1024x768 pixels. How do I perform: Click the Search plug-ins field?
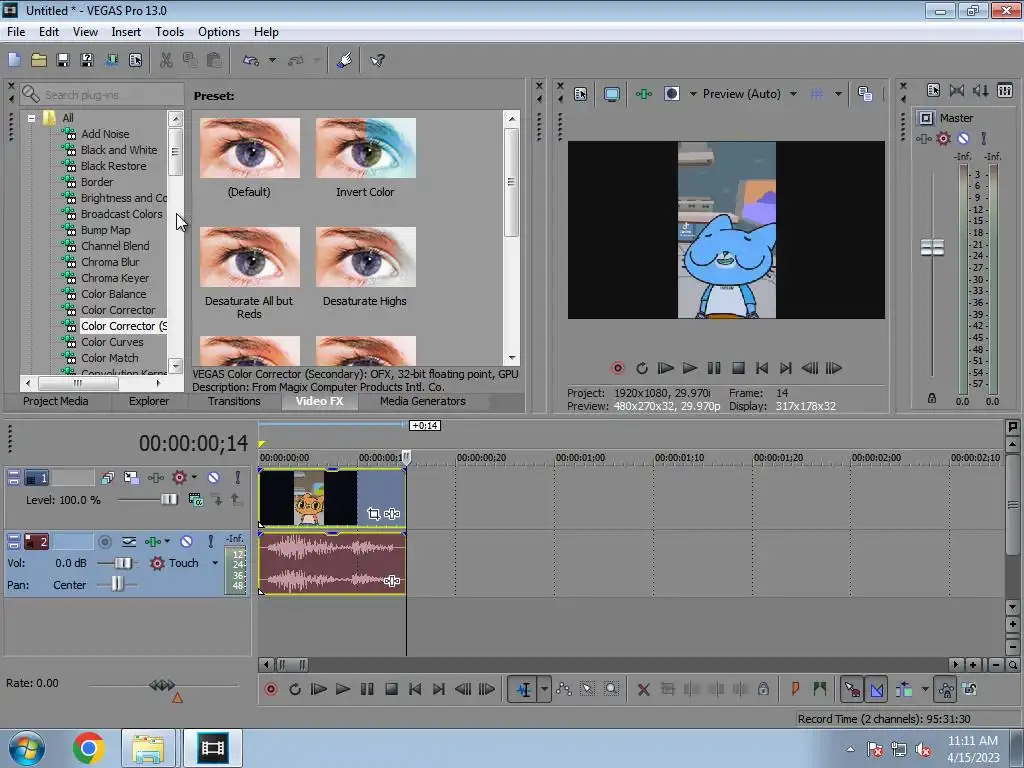pos(101,95)
